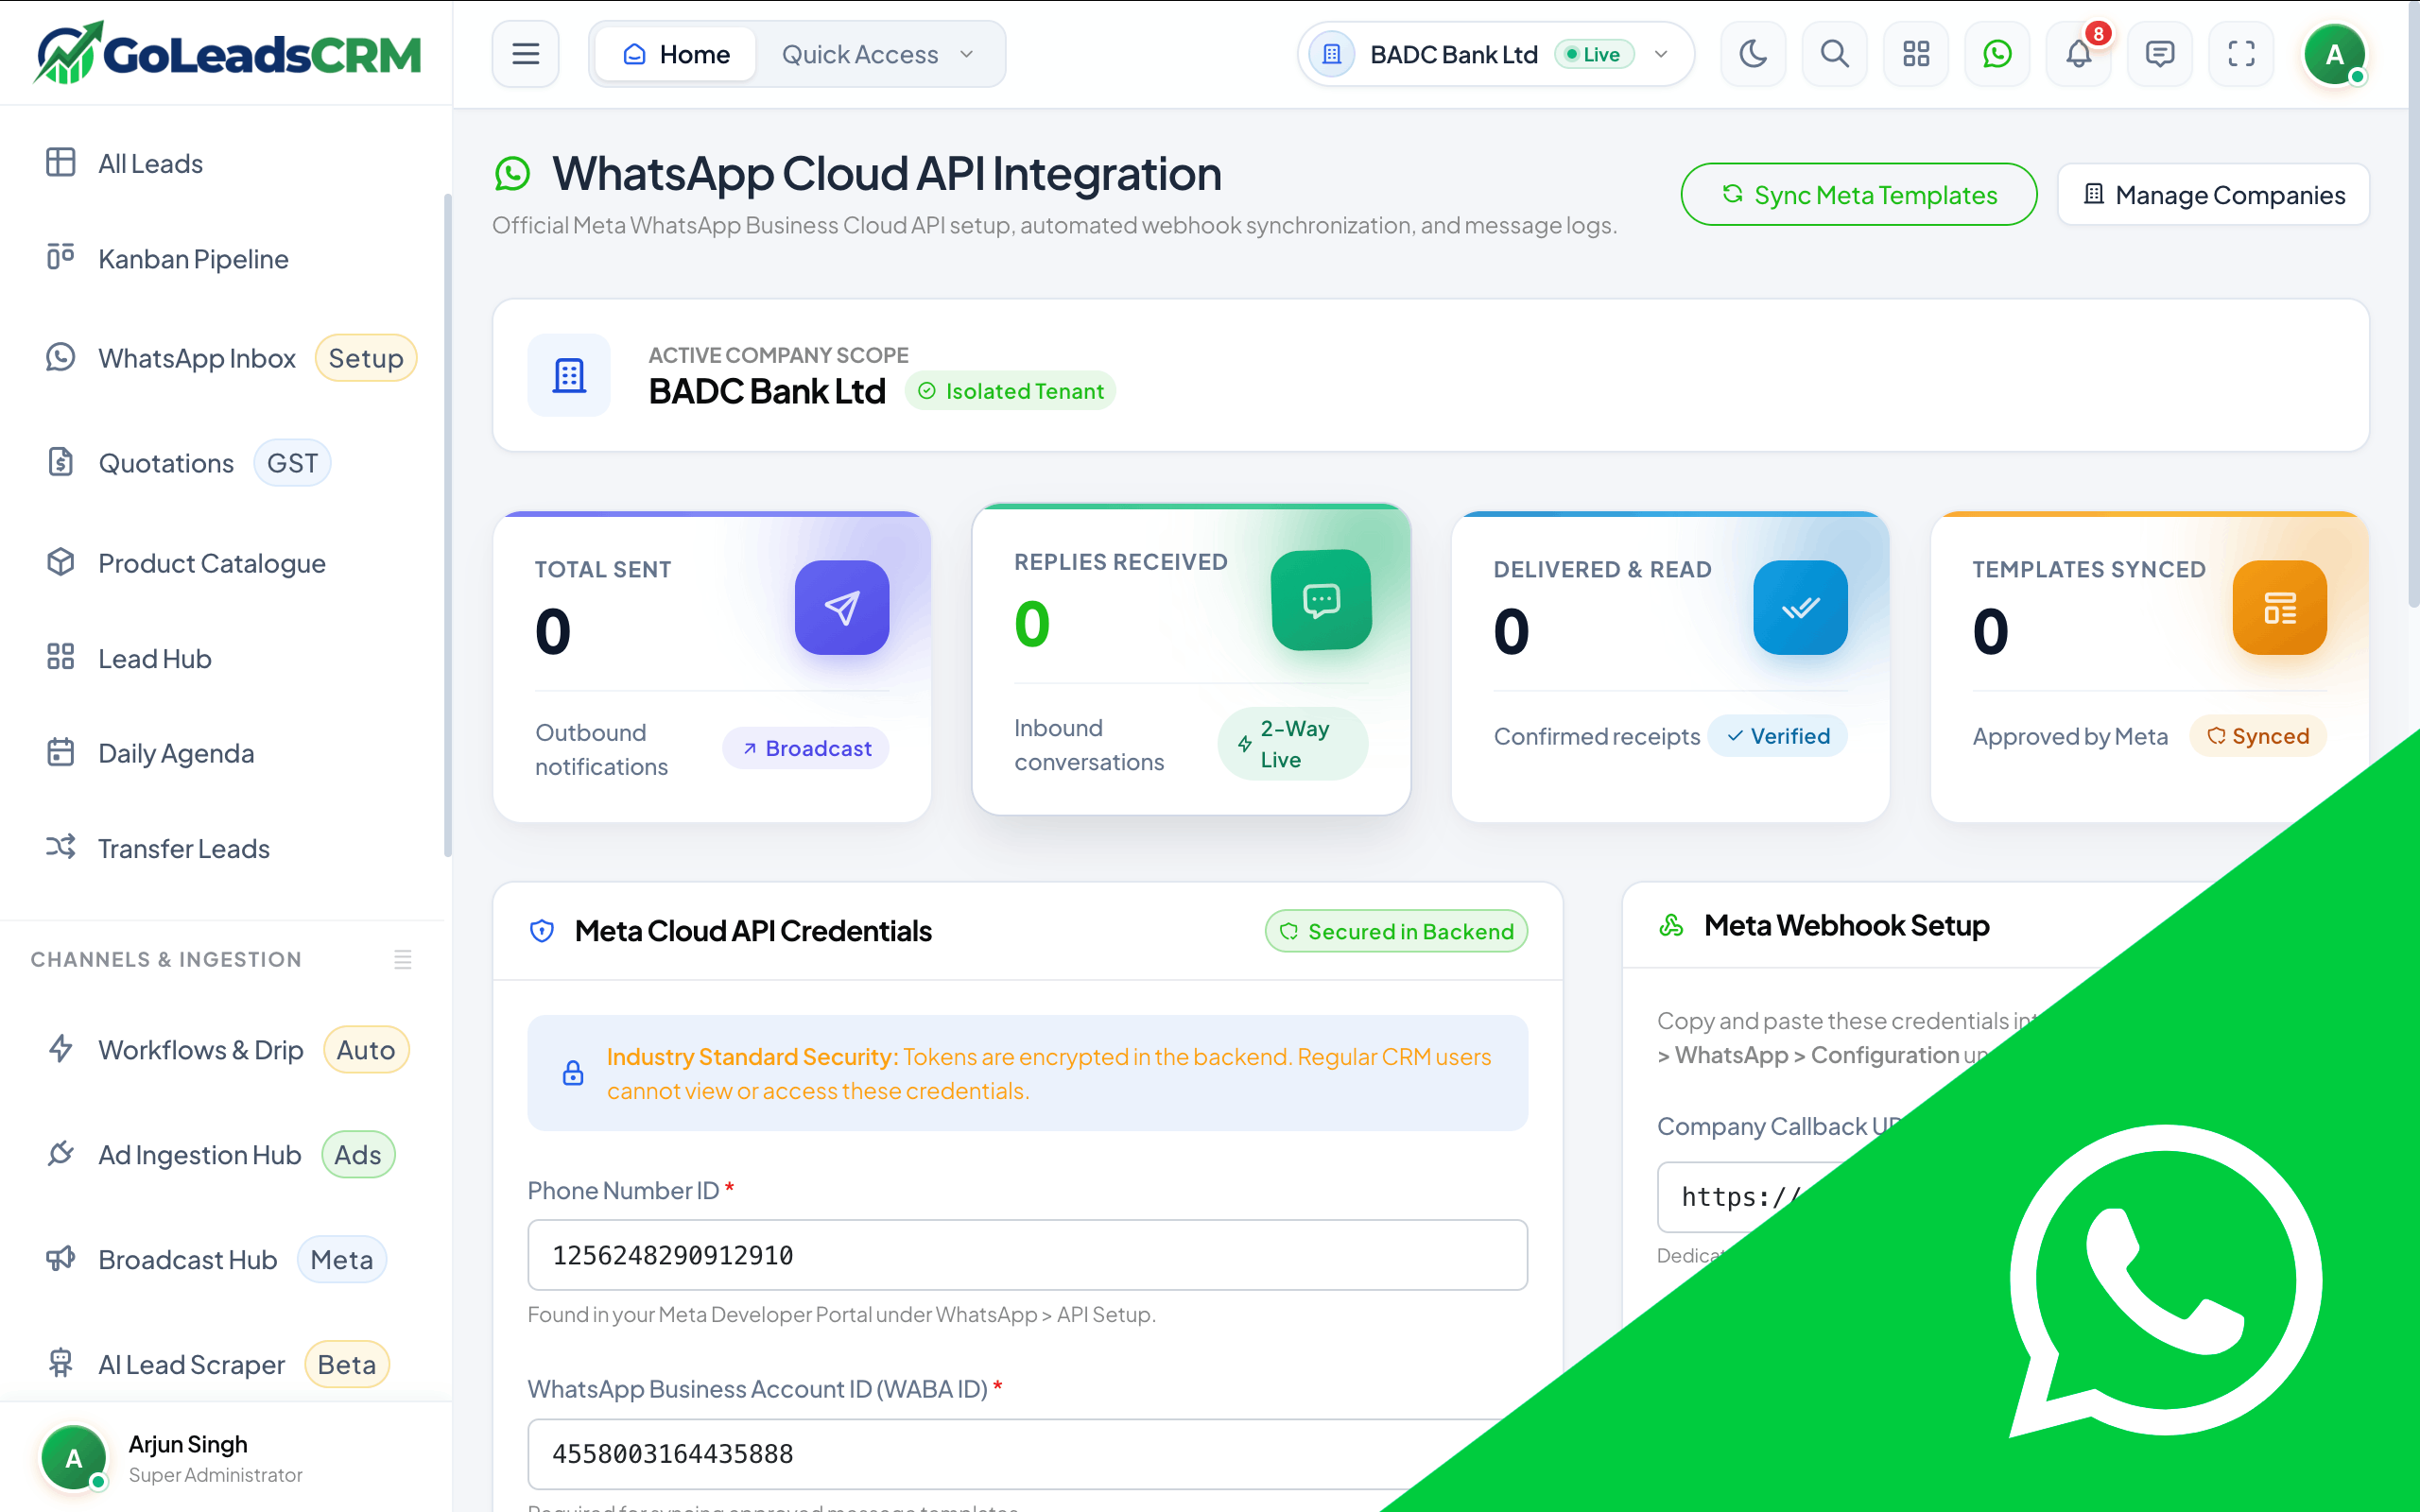Screen dimensions: 2420x1512
Task: Click the WABA ID input field
Action: coord(1027,1454)
